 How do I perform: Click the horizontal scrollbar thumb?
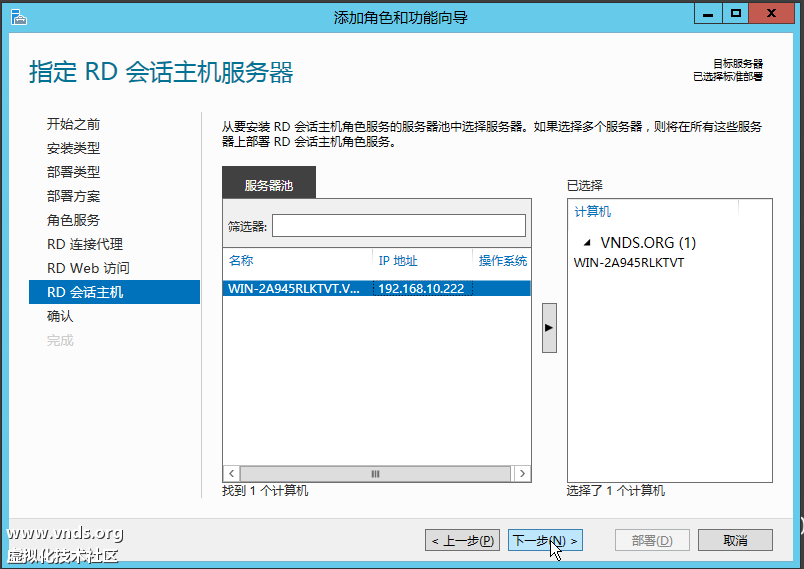pyautogui.click(x=375, y=474)
